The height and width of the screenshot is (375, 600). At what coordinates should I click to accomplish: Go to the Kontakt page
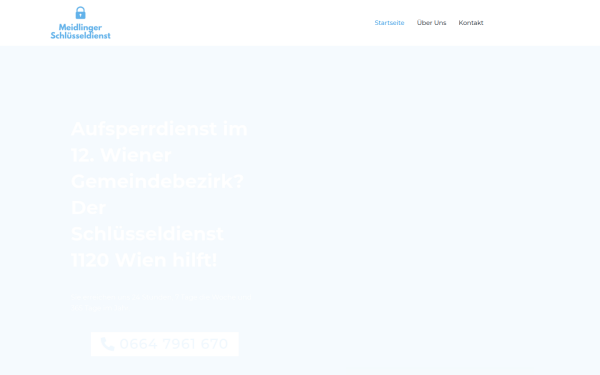coord(471,23)
